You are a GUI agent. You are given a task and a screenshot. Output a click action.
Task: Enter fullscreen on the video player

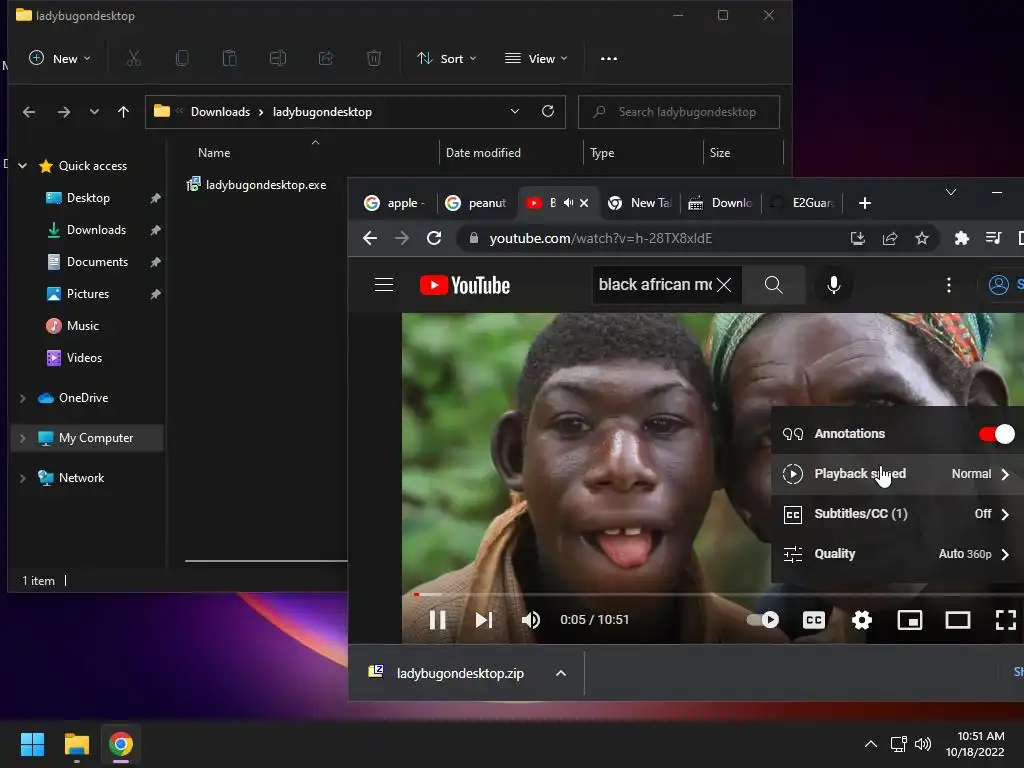[x=1006, y=620]
